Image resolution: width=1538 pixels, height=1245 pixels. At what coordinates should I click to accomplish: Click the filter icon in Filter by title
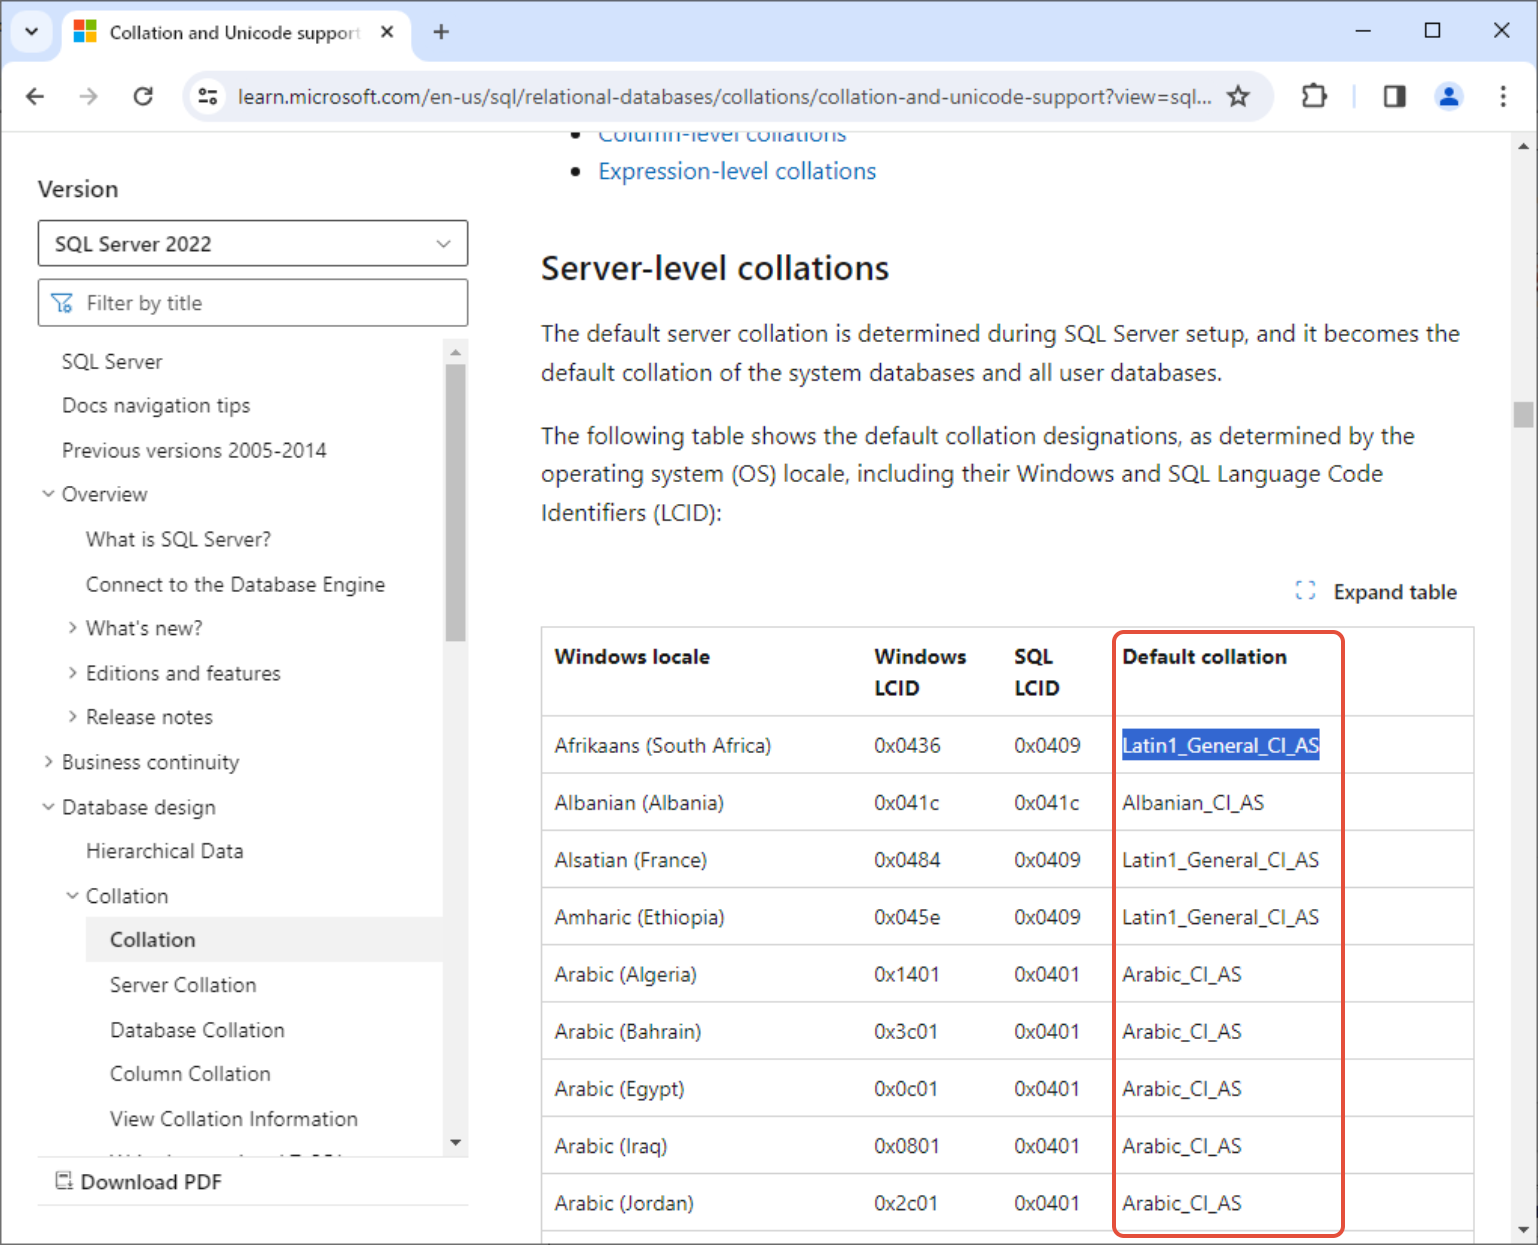click(x=62, y=303)
